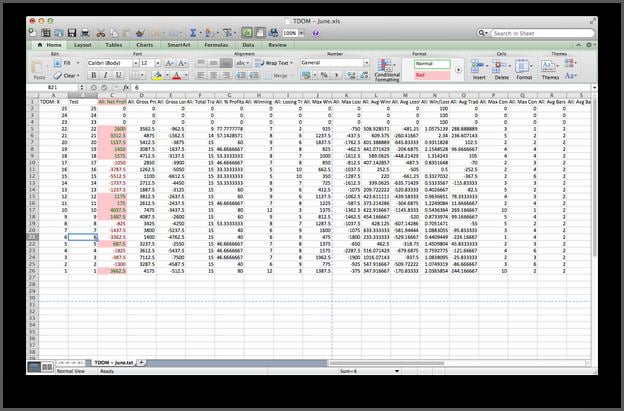Screen dimensions: 624x411
Task: Open the Charts ribbon tab
Action: coord(144,45)
